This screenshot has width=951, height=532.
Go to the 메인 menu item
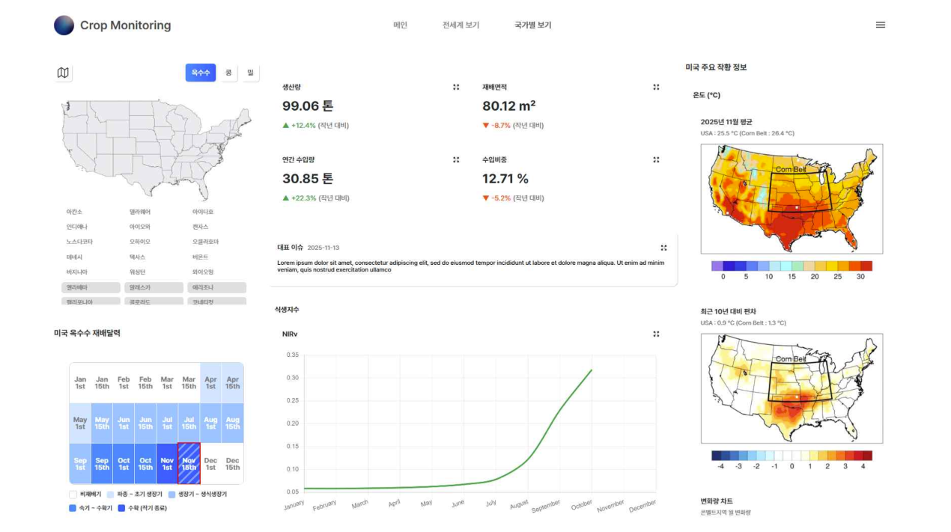[400, 25]
